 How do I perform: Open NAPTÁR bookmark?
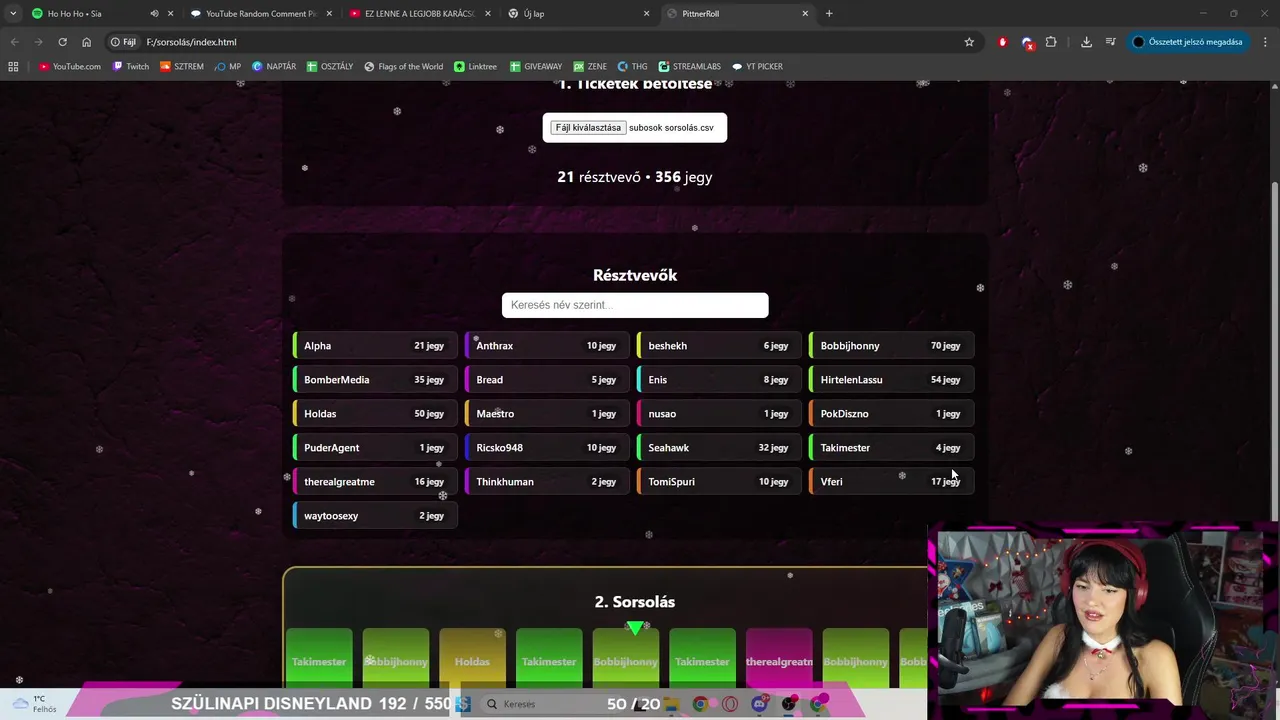pyautogui.click(x=274, y=66)
